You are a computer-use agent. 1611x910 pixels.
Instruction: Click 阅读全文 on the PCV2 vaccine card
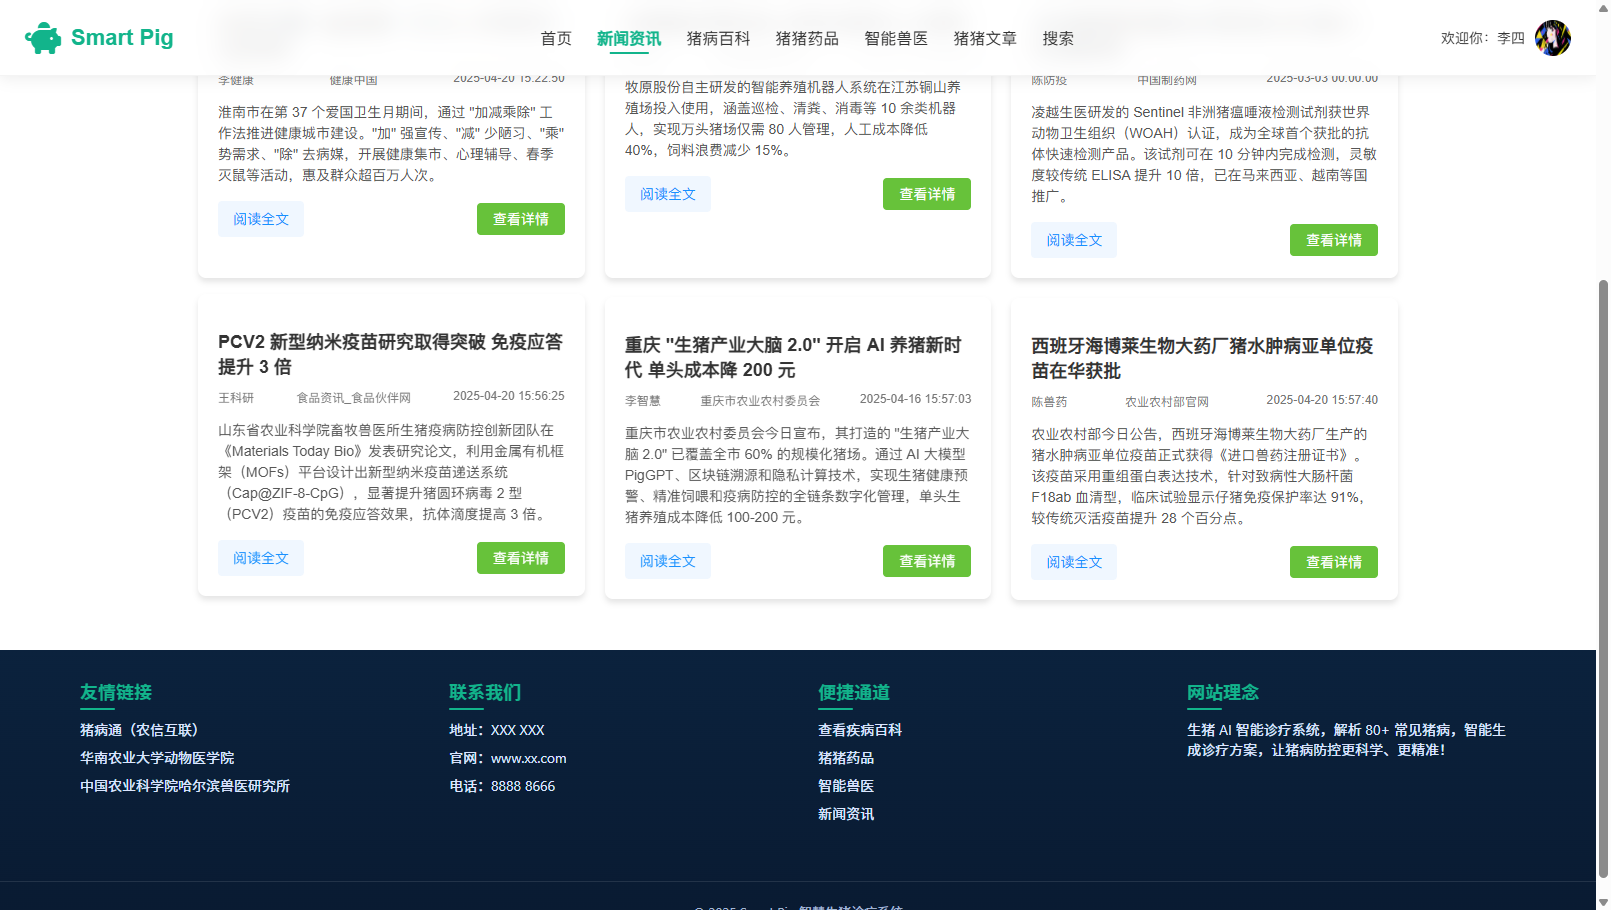point(261,558)
